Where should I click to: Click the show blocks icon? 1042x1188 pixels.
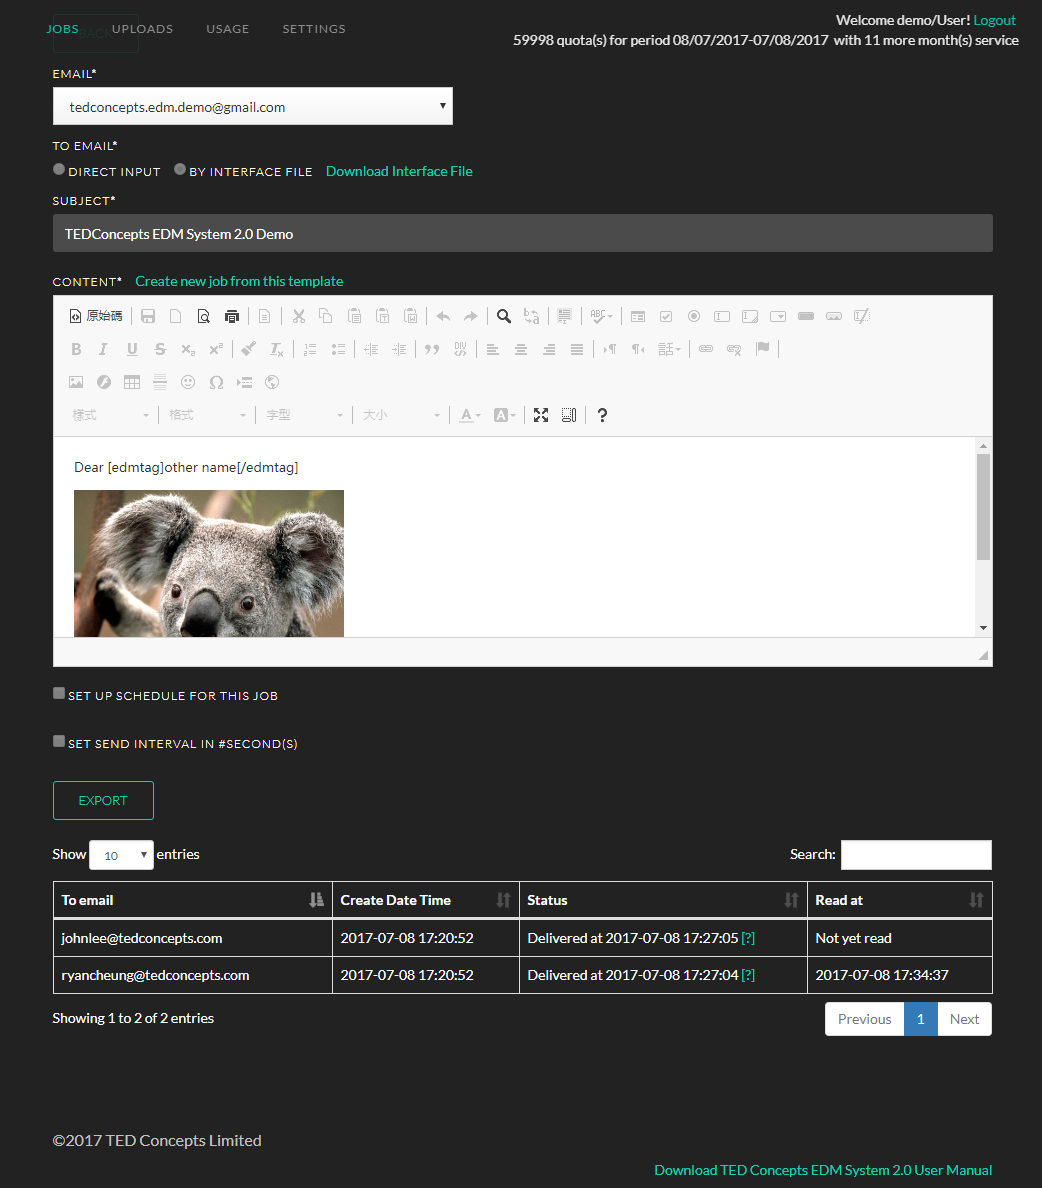(x=568, y=415)
